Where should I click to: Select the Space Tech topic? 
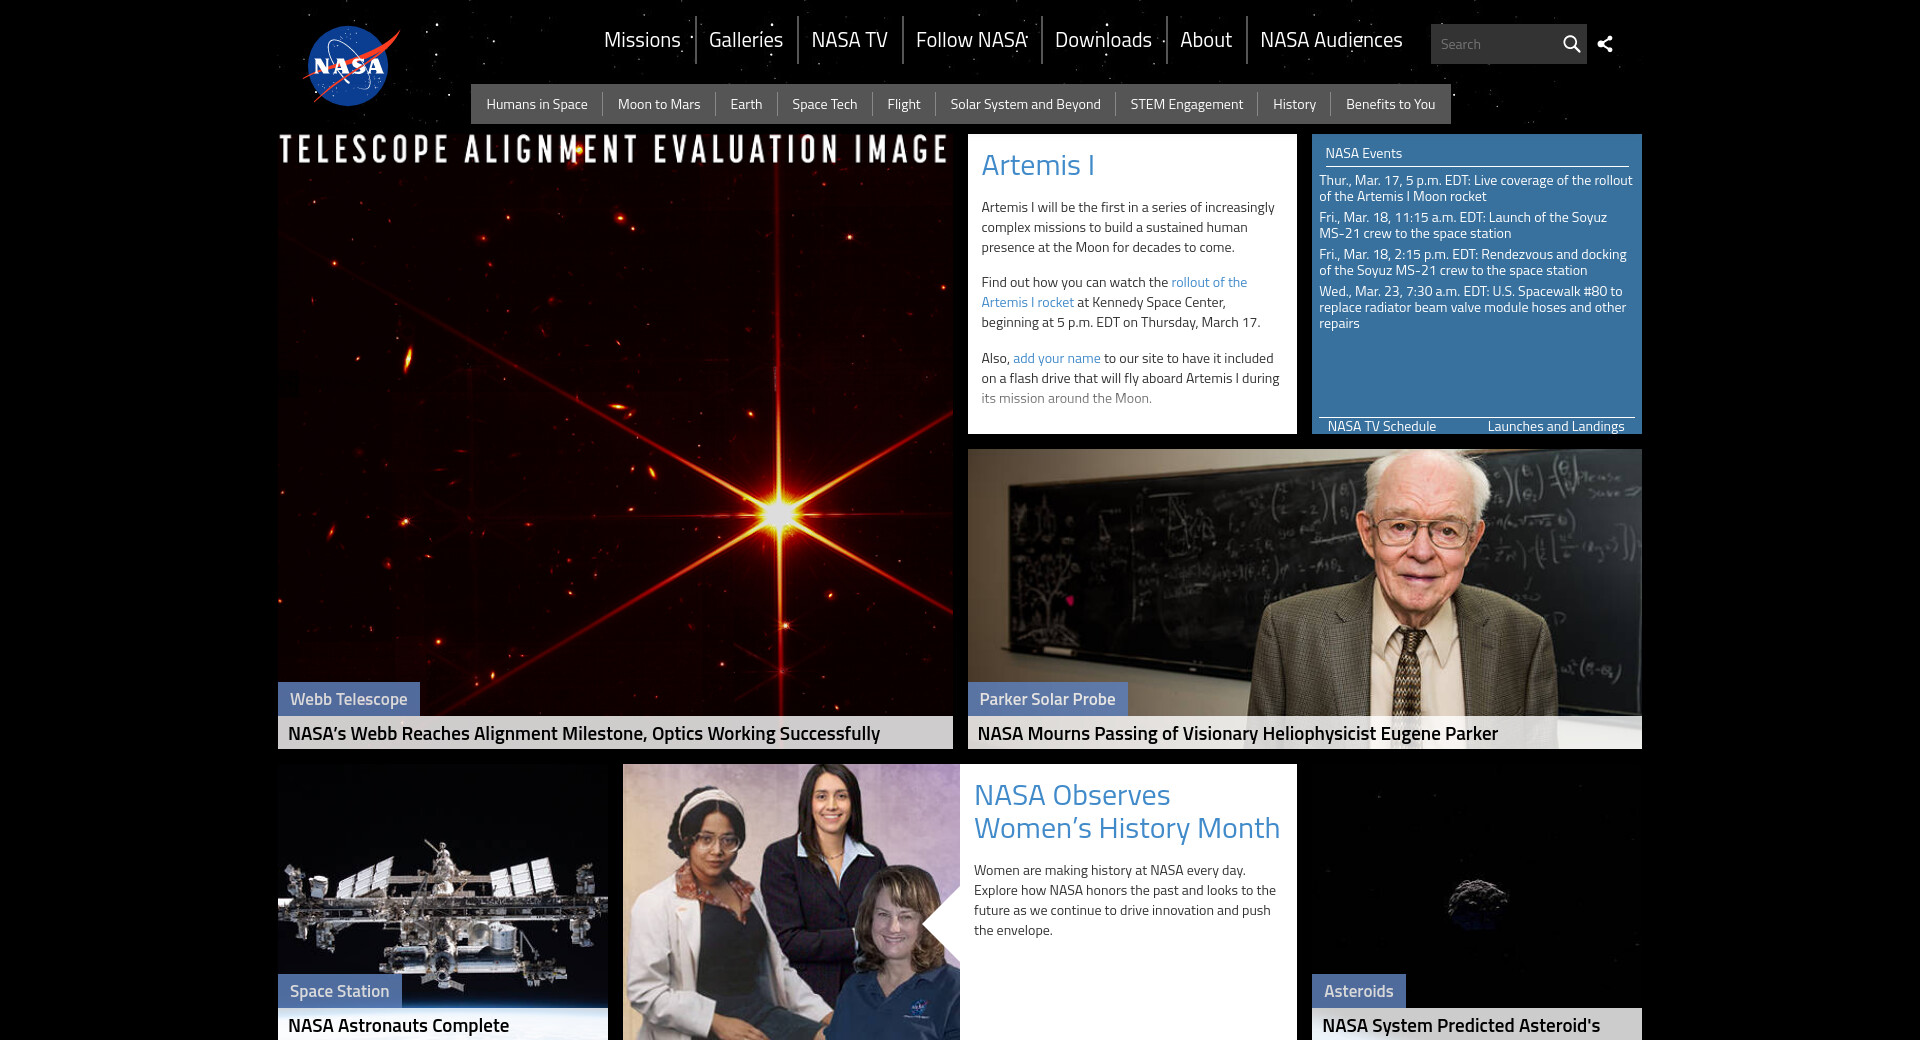pos(825,104)
